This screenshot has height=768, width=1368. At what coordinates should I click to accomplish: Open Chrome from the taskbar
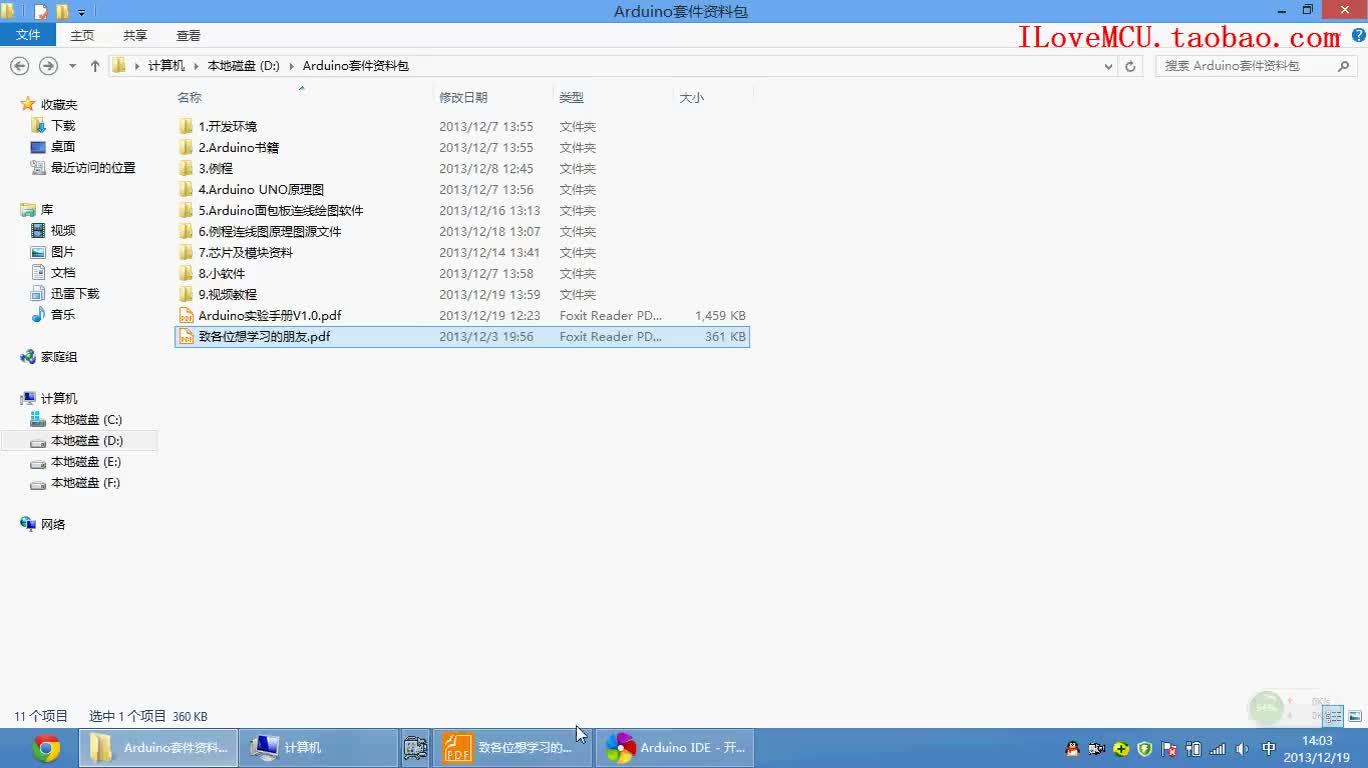click(46, 747)
